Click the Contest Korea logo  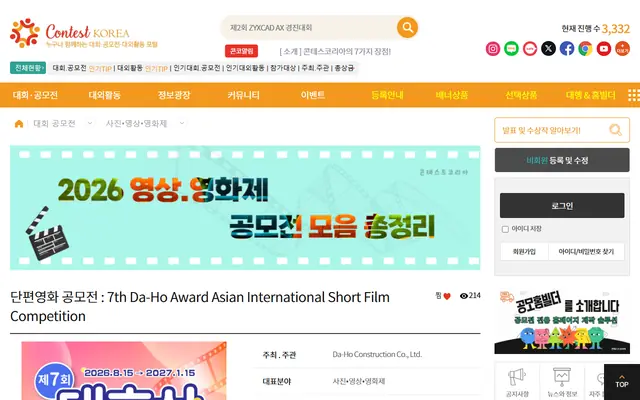(84, 33)
